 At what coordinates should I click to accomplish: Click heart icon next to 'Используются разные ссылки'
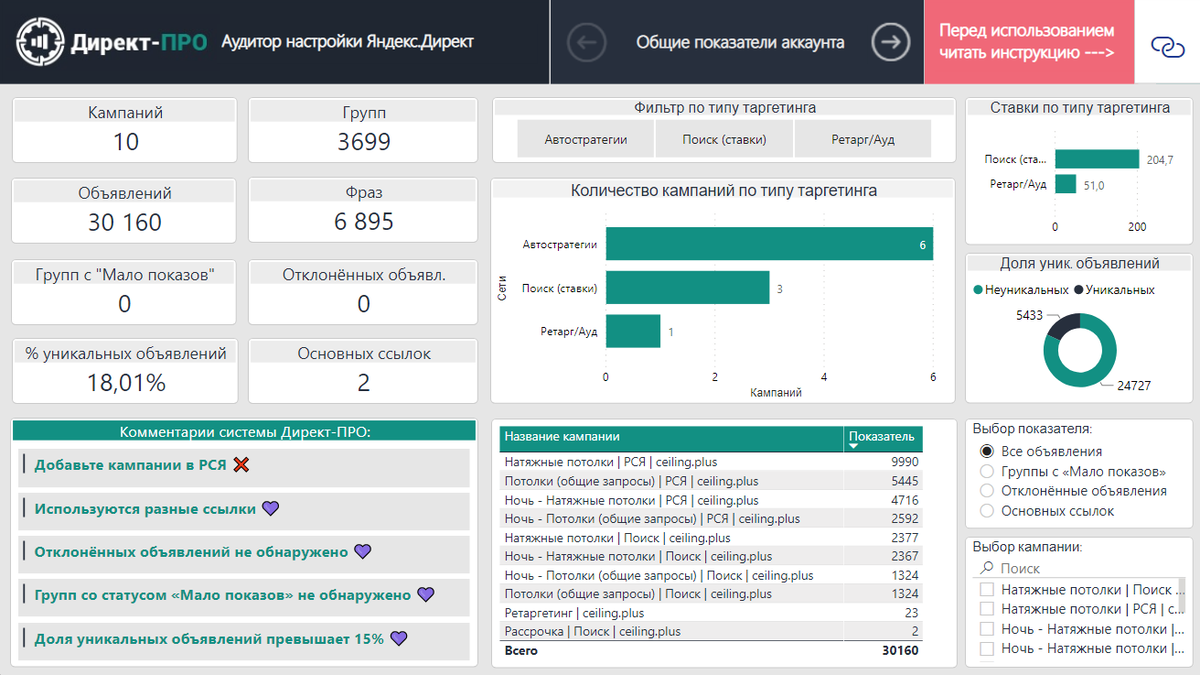coord(270,508)
